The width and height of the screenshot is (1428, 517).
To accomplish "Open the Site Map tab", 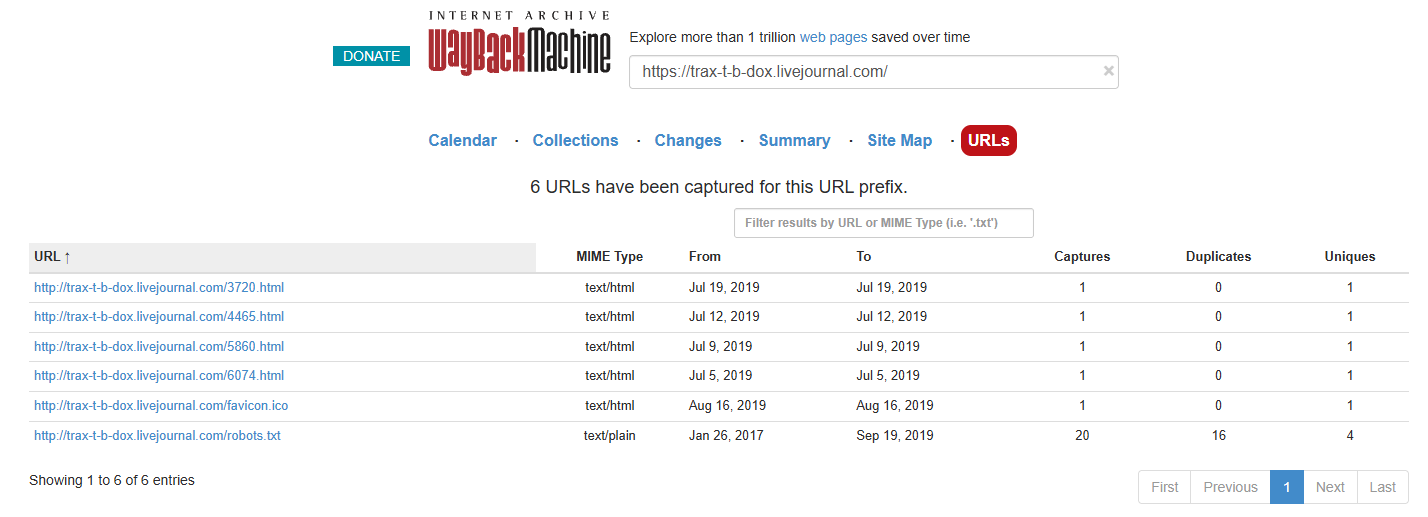I will 899,141.
